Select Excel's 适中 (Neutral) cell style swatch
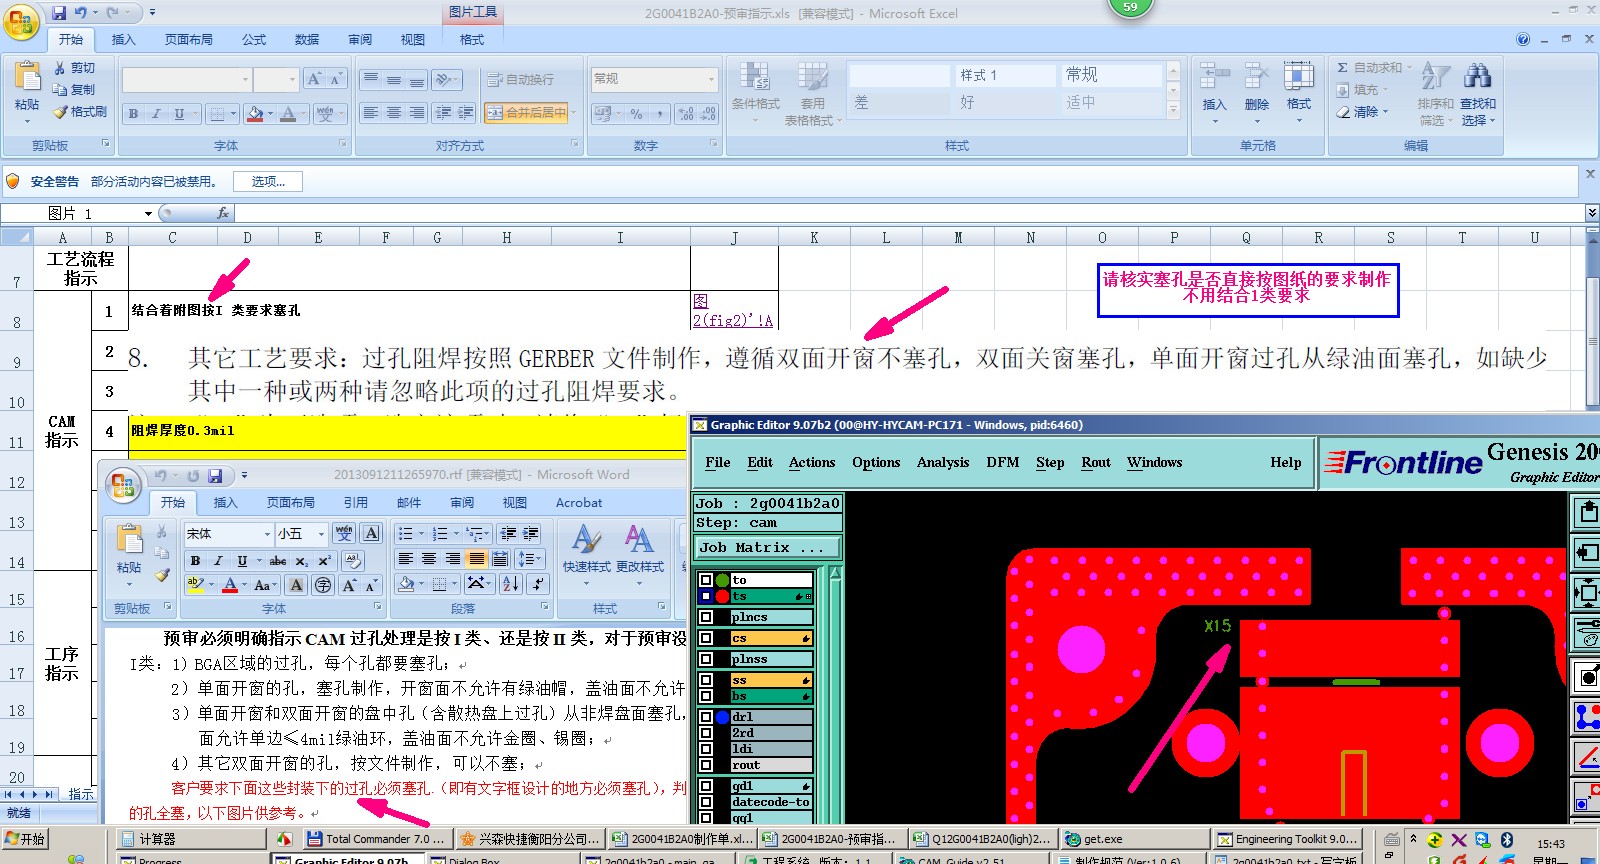Viewport: 1600px width, 864px height. click(1112, 102)
